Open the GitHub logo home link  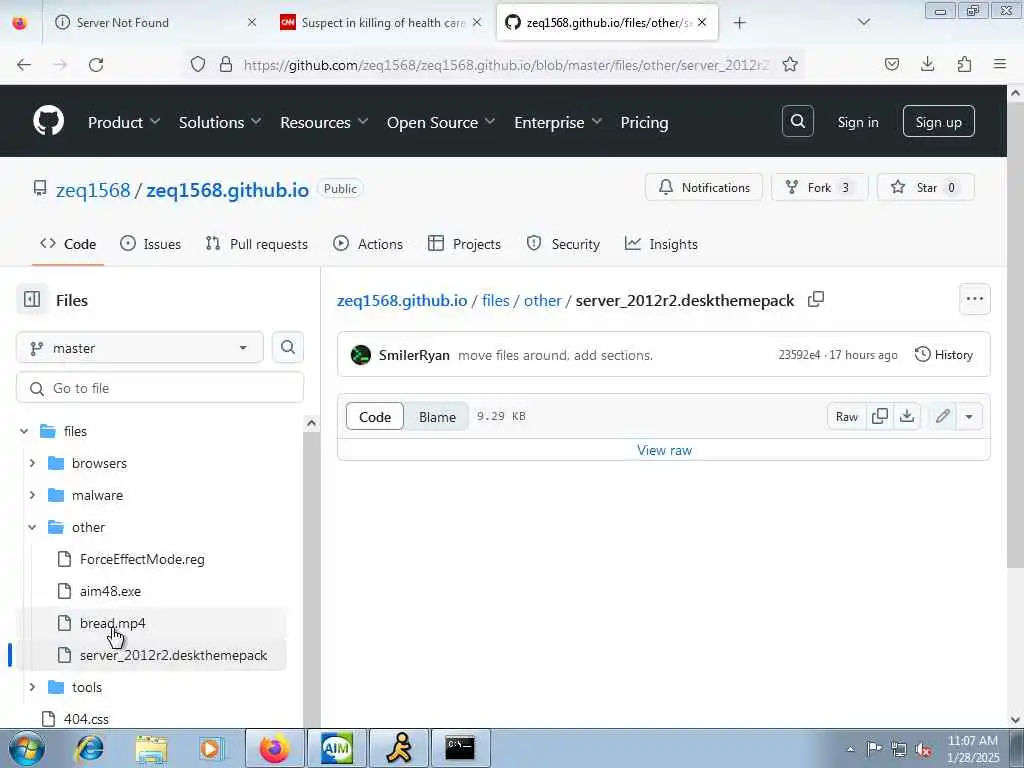coord(48,121)
